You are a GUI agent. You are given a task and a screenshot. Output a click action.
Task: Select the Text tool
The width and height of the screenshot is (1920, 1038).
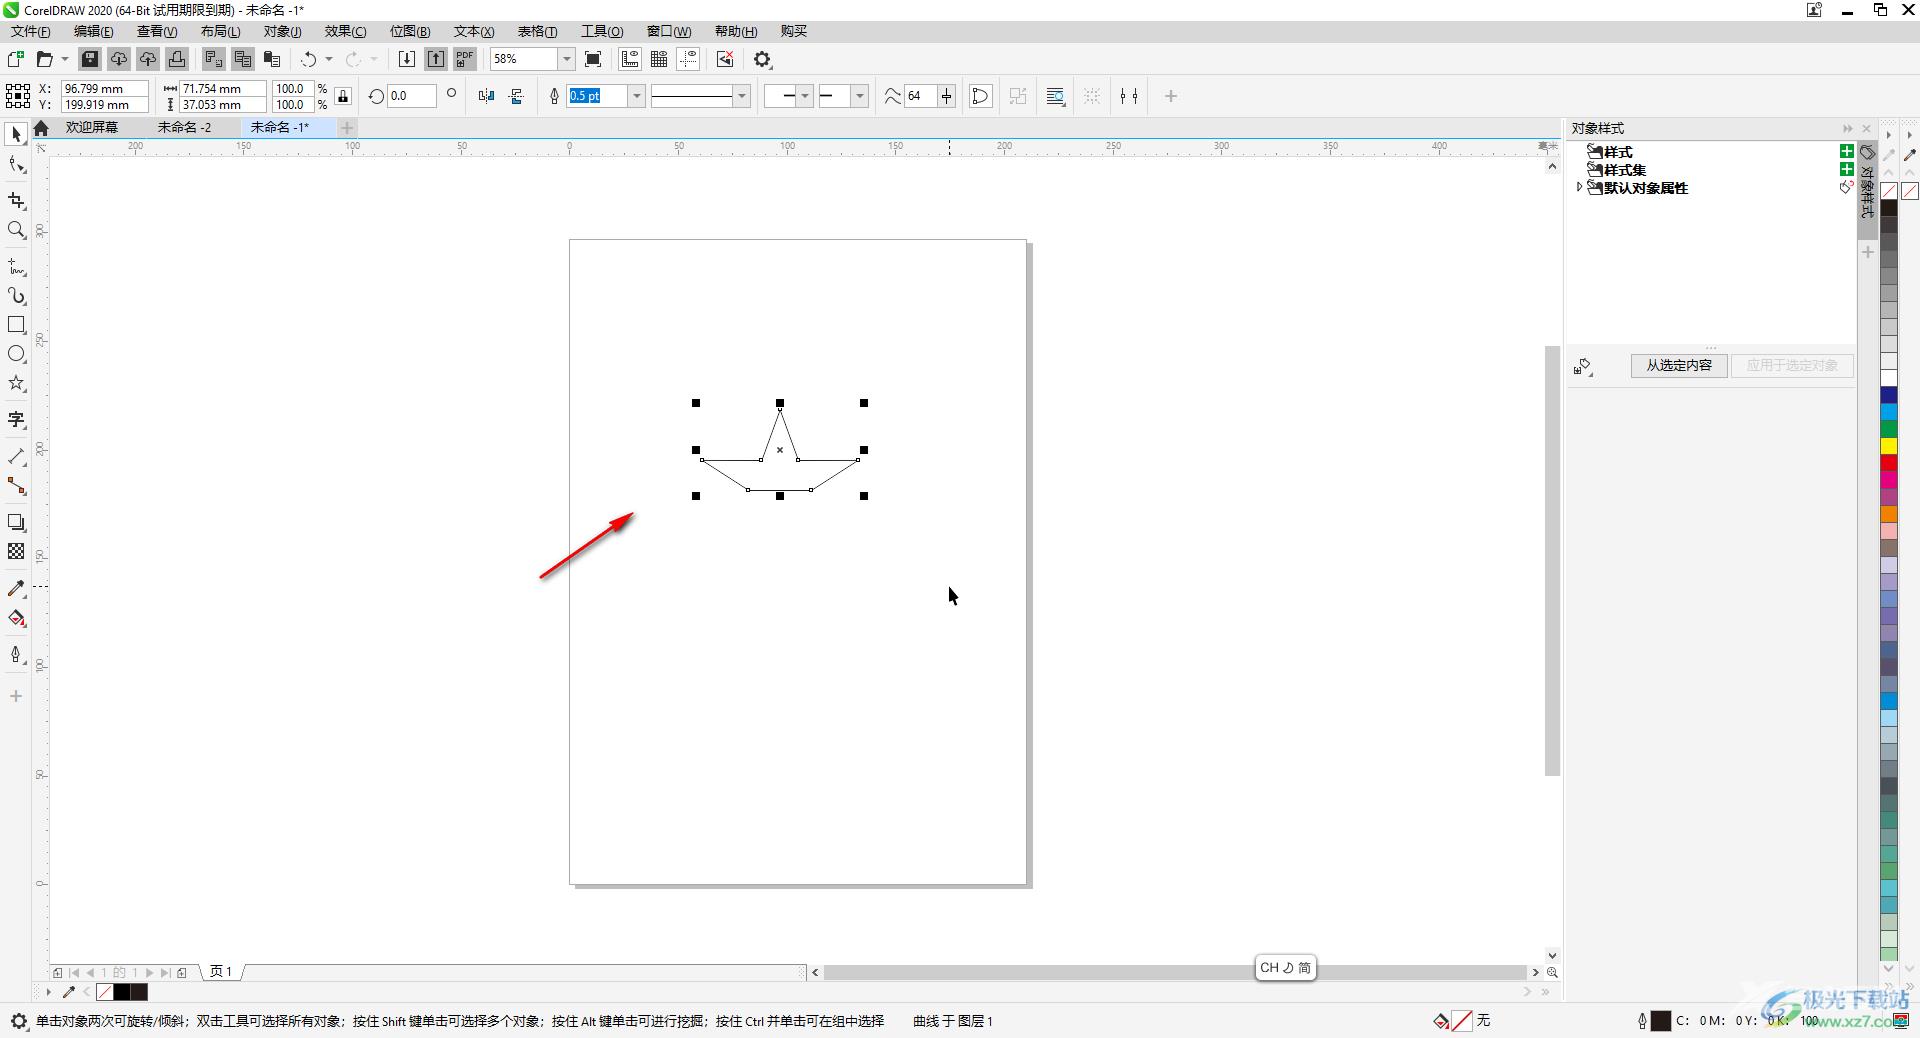[x=16, y=420]
